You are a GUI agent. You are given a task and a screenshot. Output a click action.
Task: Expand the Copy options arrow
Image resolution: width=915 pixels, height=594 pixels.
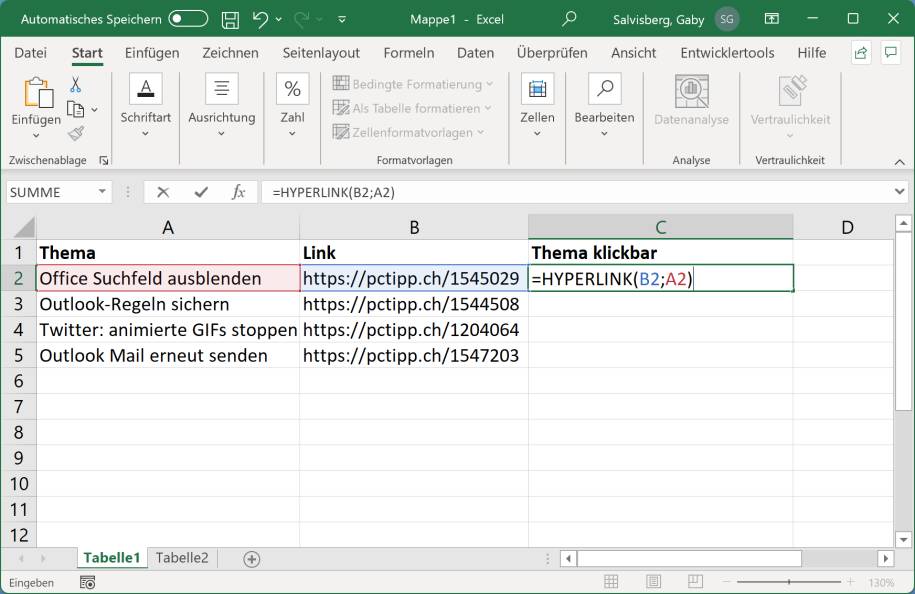tap(95, 109)
